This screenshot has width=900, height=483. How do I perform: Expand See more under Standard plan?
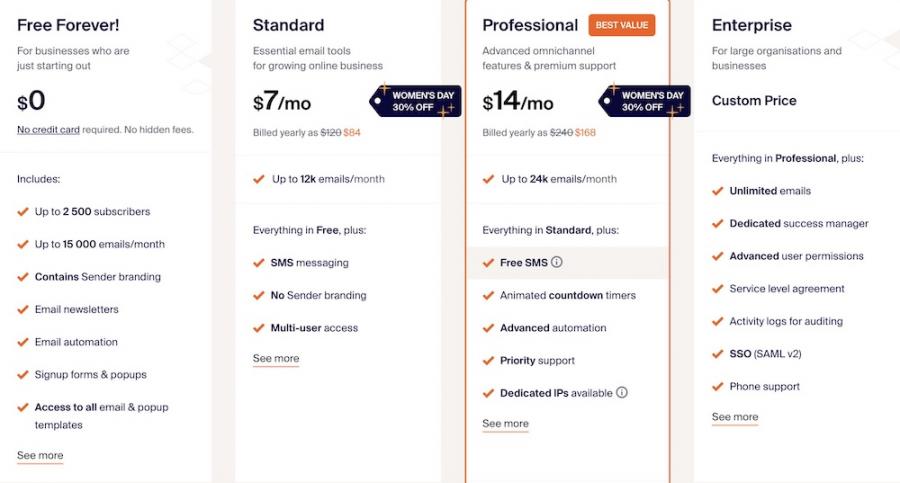[276, 358]
